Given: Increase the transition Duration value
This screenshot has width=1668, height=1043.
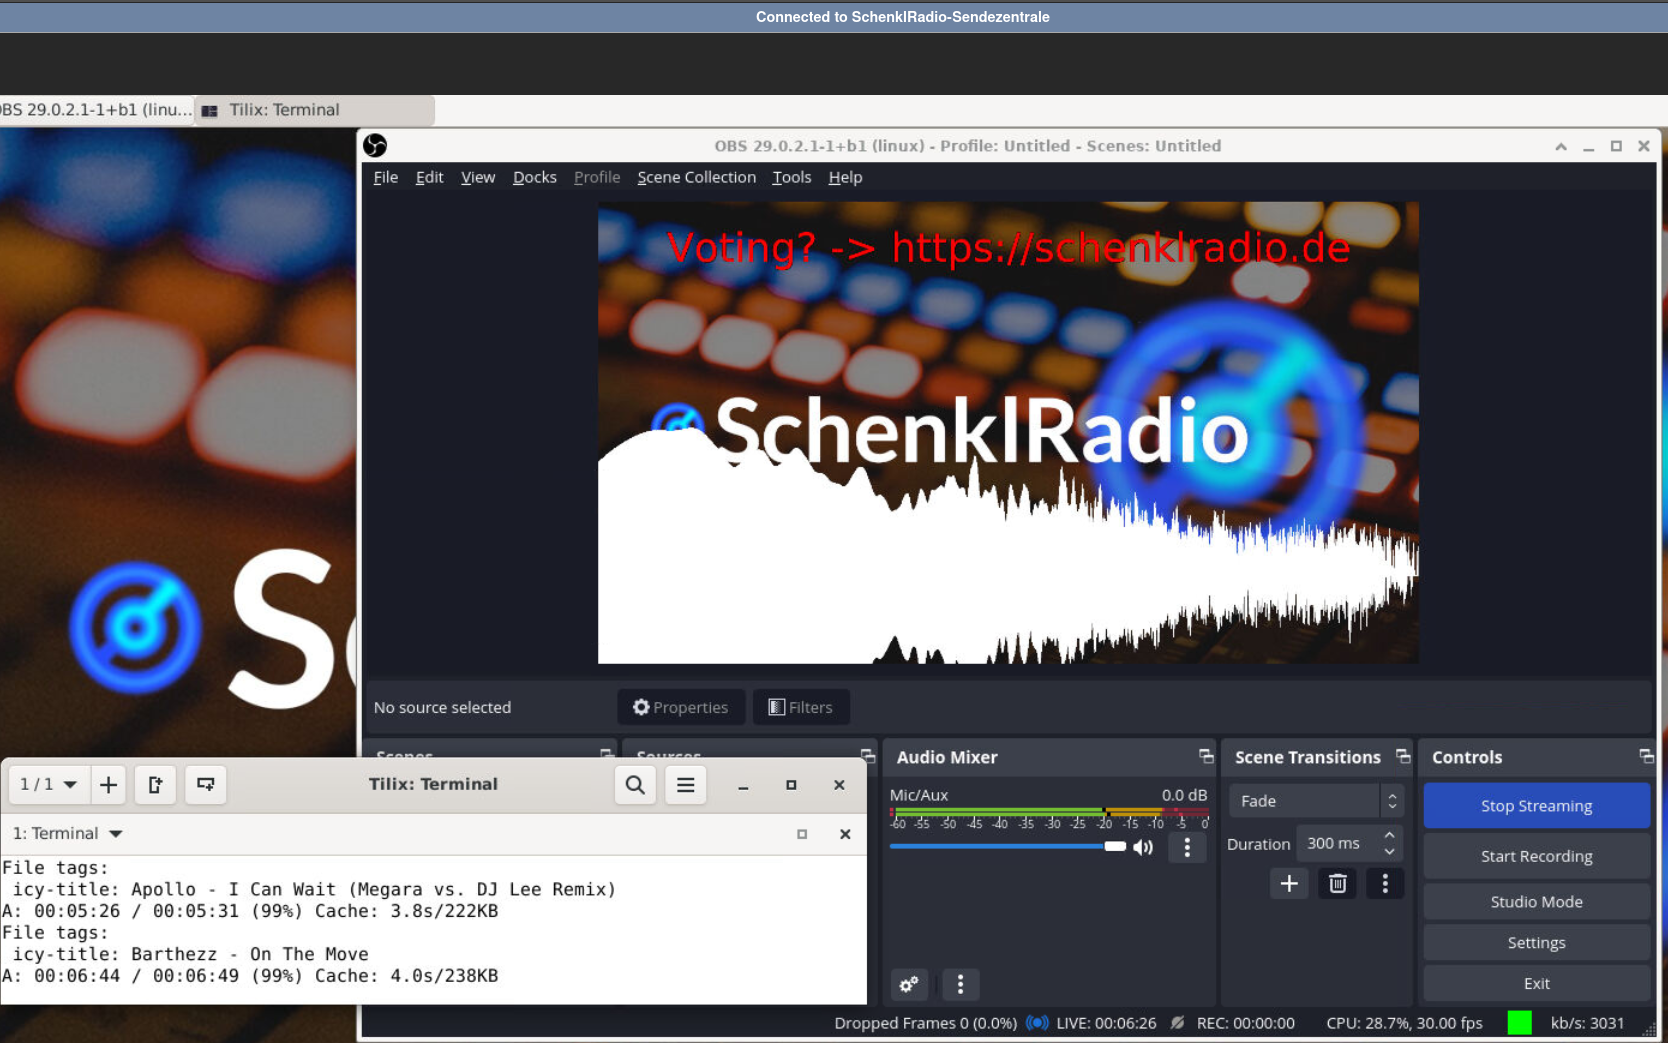Looking at the screenshot, I should (1389, 836).
